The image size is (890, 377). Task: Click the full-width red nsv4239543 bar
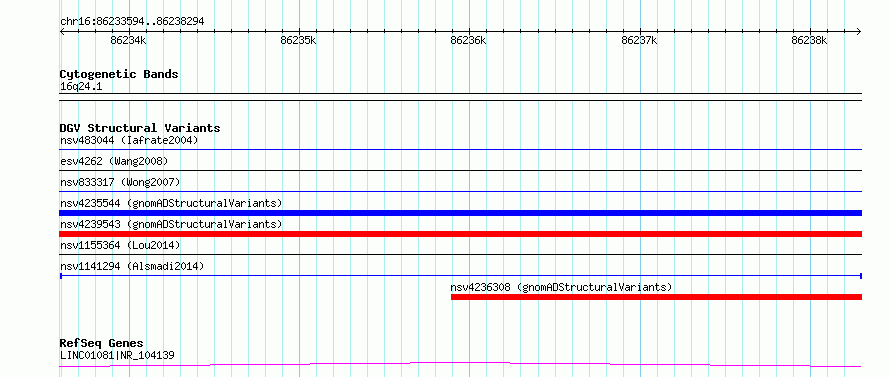click(x=461, y=234)
